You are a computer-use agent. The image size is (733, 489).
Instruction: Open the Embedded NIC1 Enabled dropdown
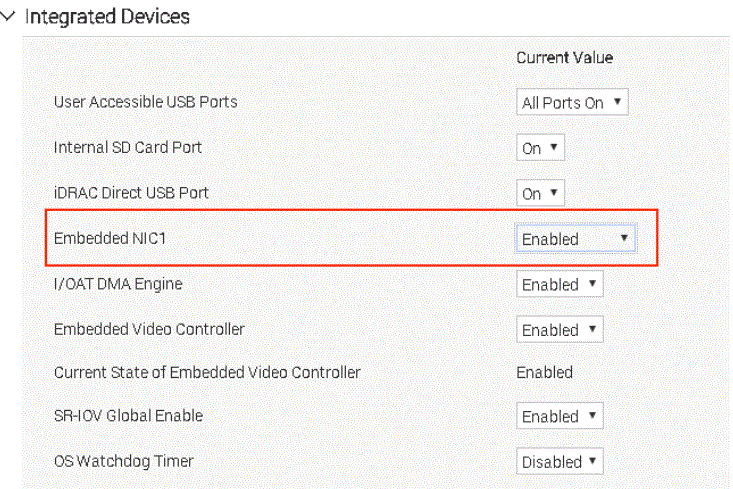coord(576,239)
